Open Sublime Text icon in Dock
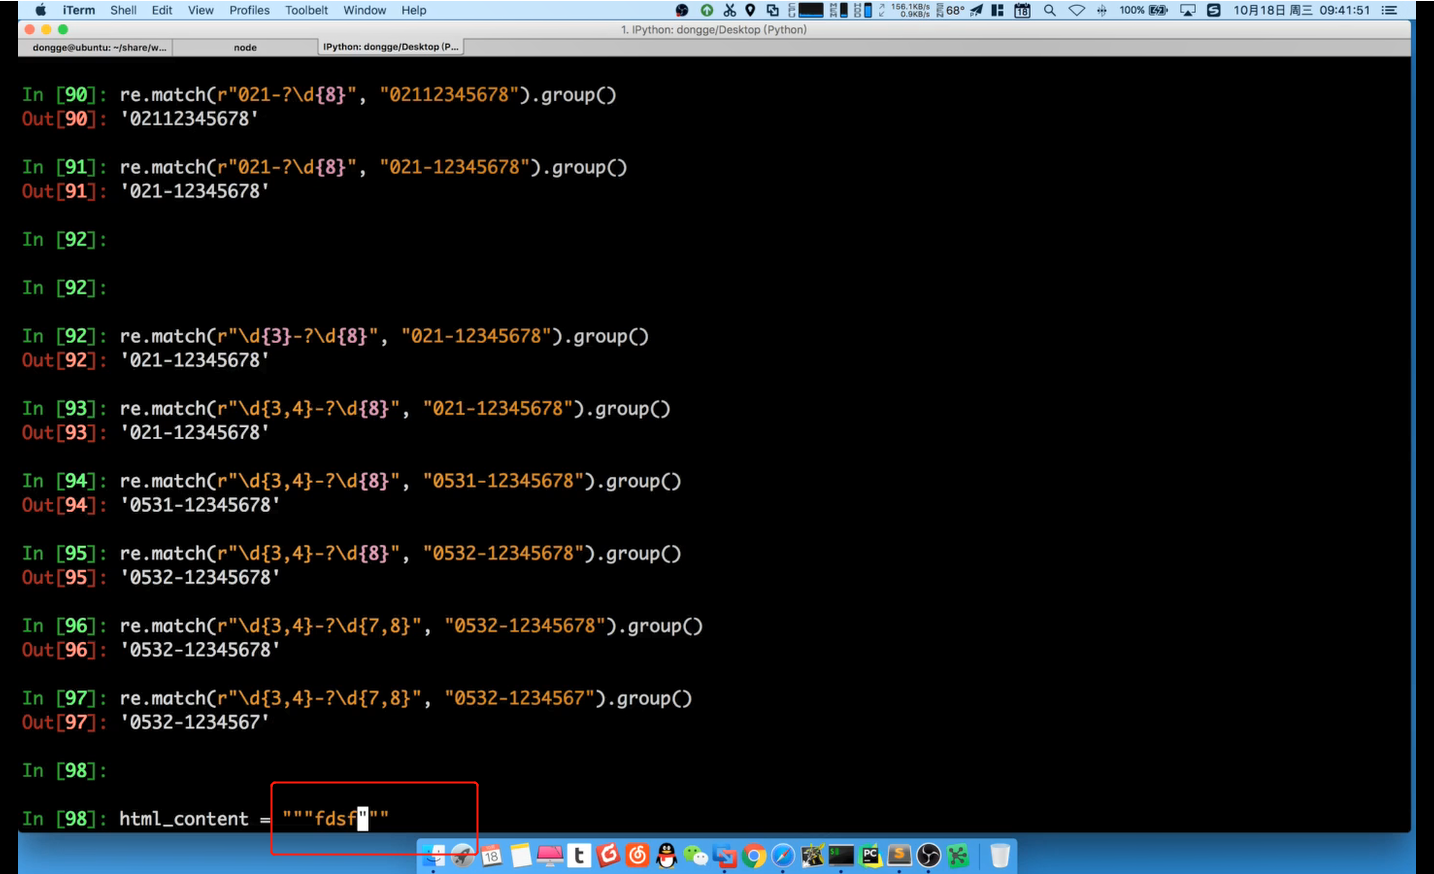The width and height of the screenshot is (1434, 874). (x=899, y=855)
